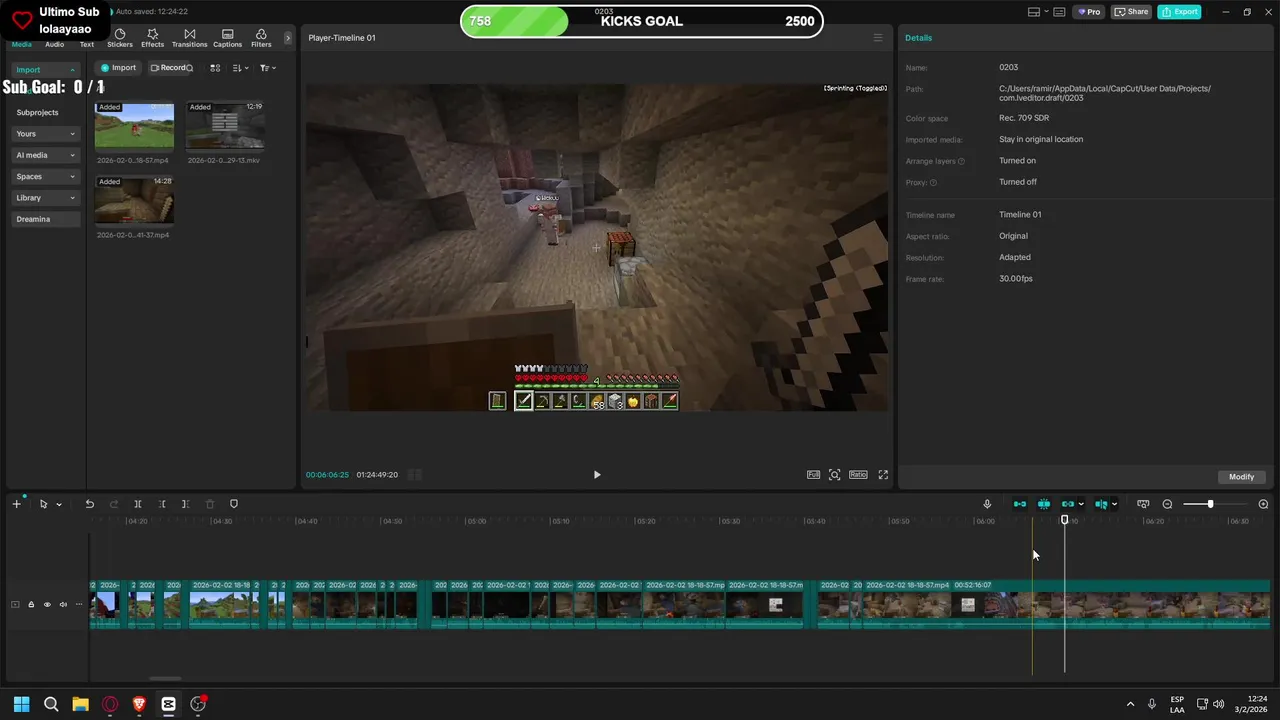Zoom in the timeline

click(1263, 504)
